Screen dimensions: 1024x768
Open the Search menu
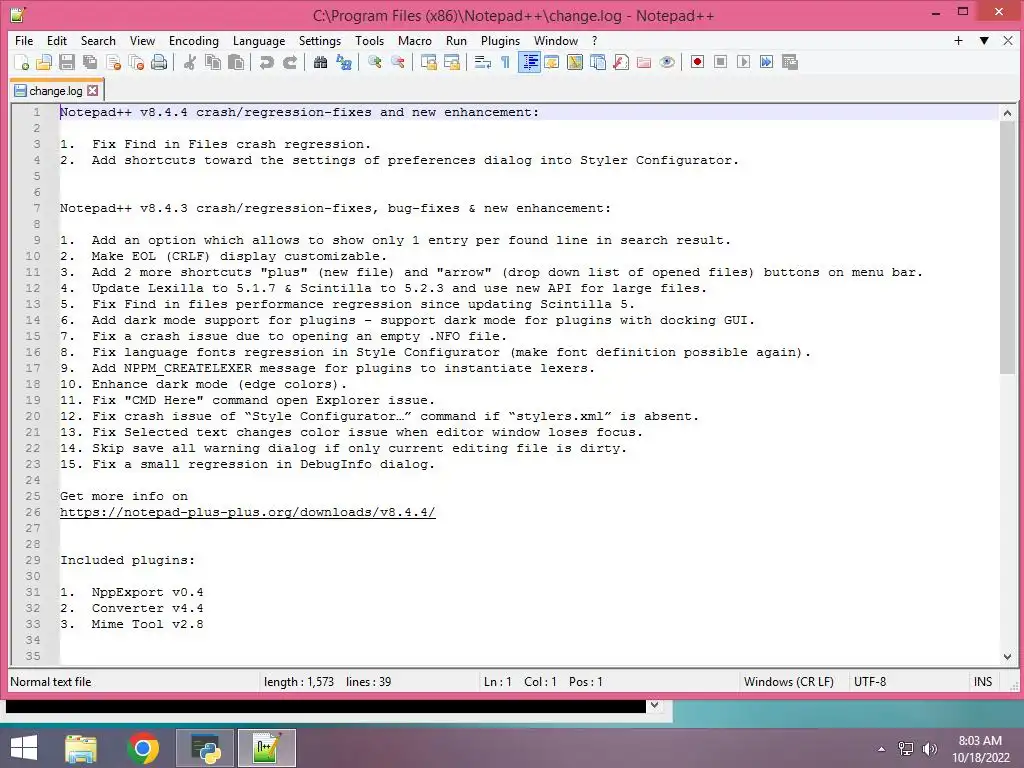point(98,40)
